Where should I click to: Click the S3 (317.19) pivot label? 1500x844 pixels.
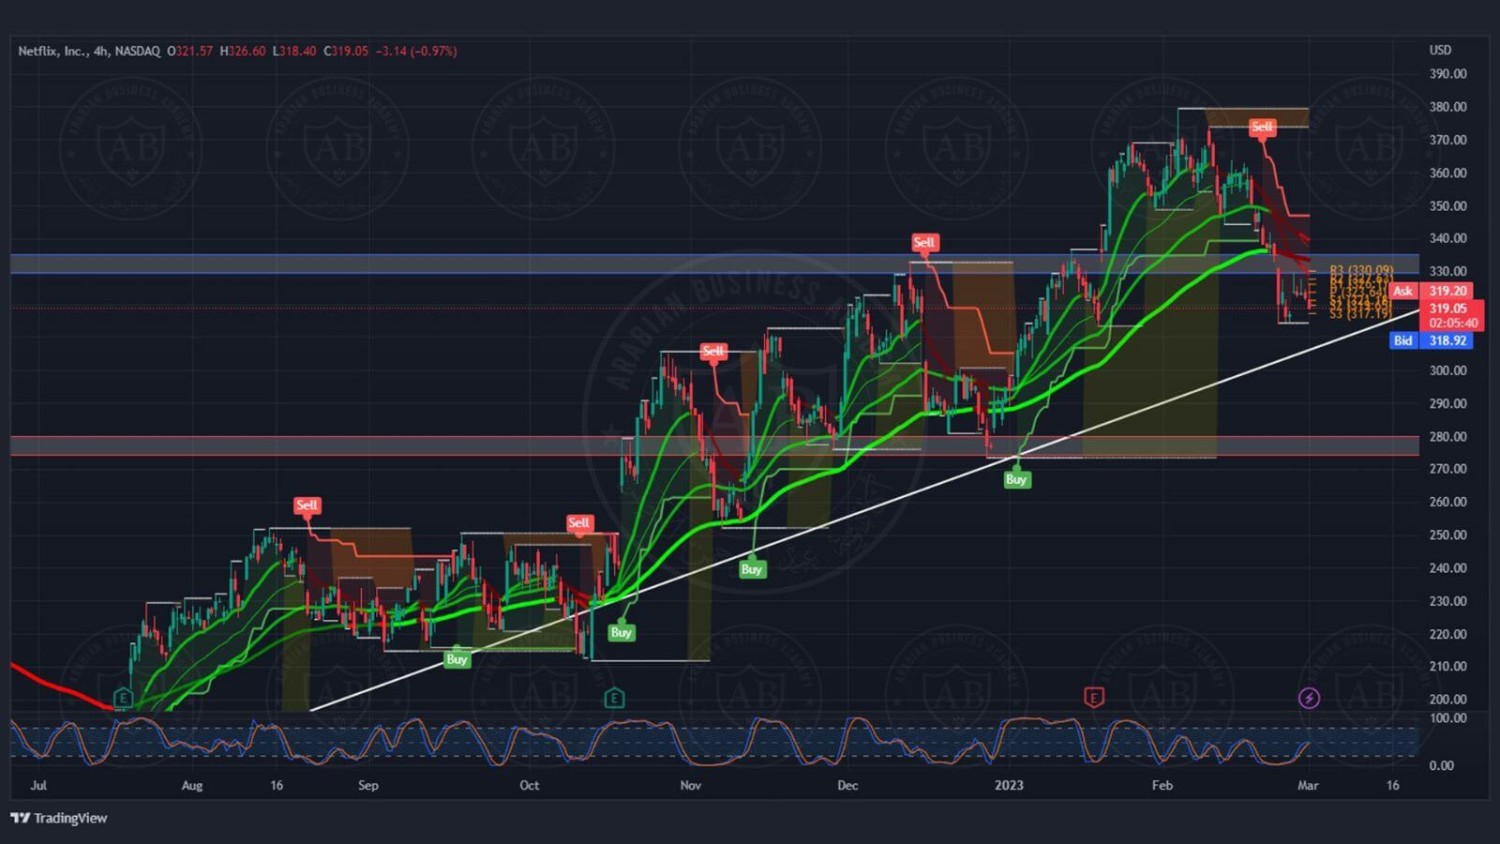tap(1360, 314)
